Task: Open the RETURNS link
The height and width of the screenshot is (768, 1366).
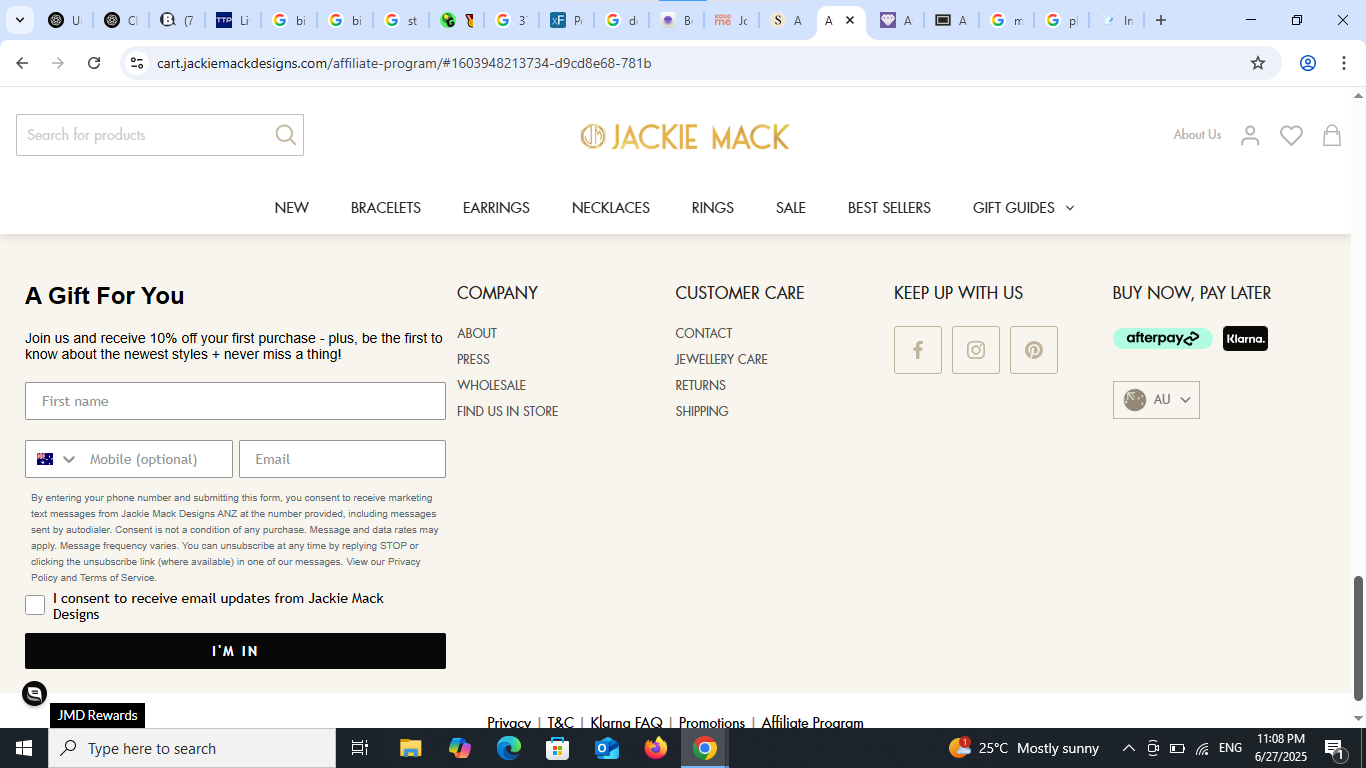Action: [x=701, y=385]
